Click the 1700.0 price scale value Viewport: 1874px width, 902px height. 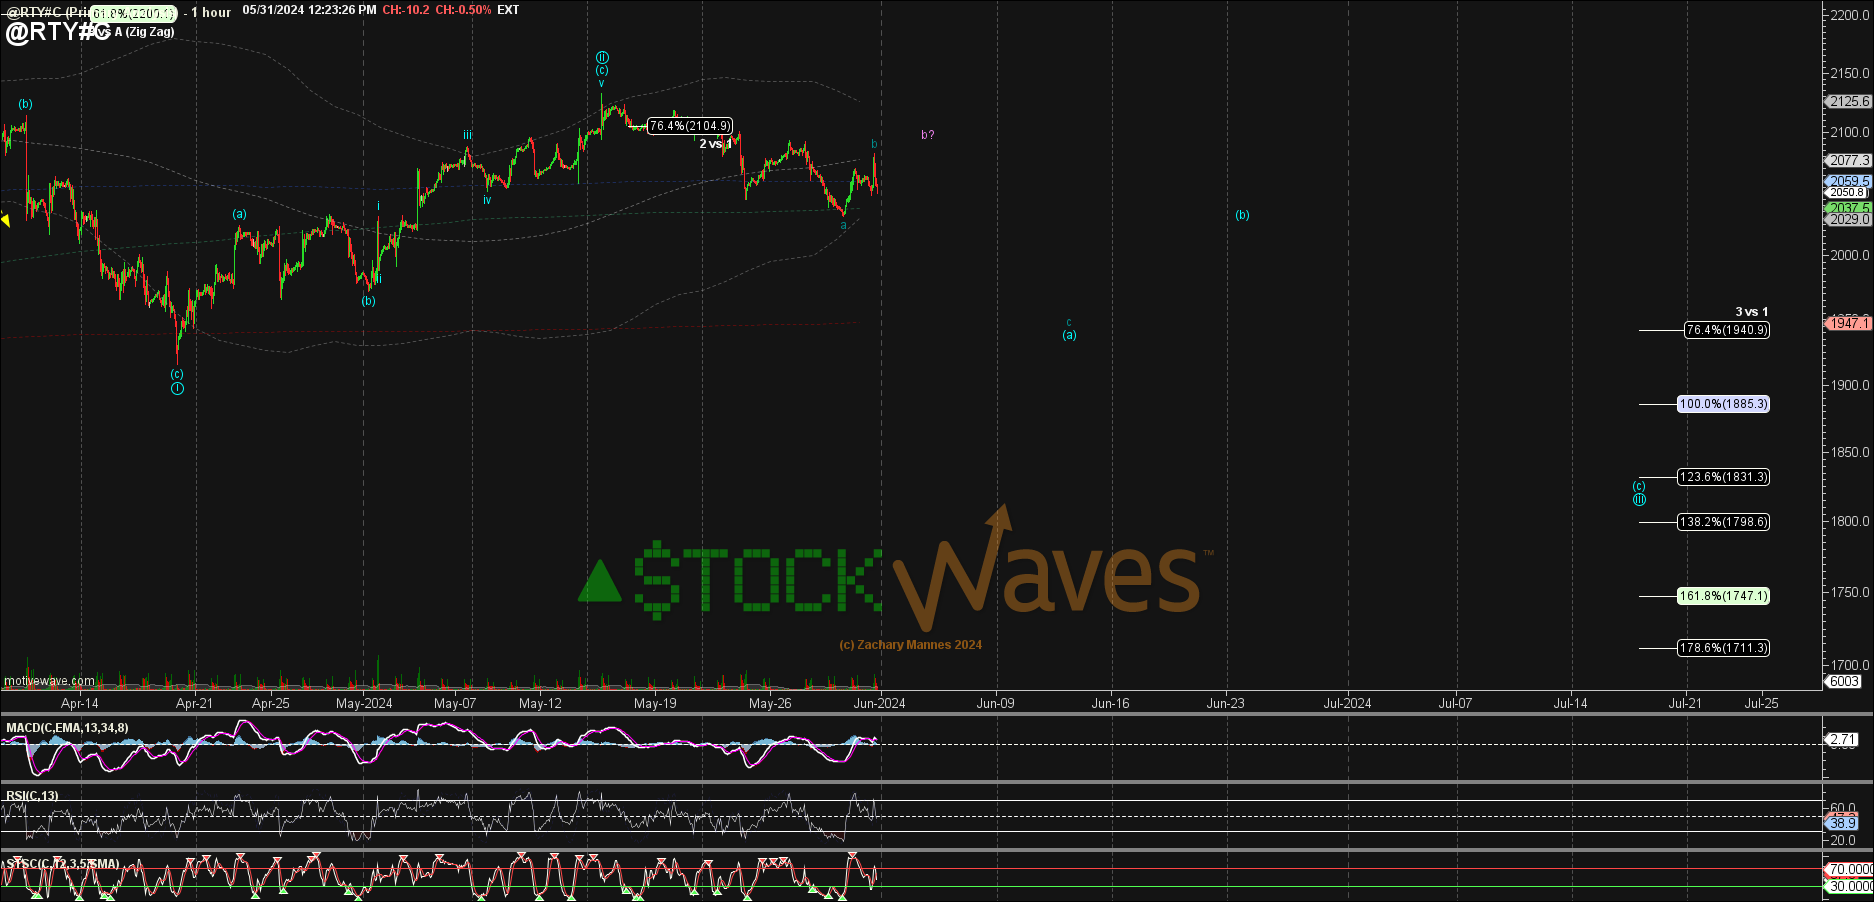tap(1850, 665)
